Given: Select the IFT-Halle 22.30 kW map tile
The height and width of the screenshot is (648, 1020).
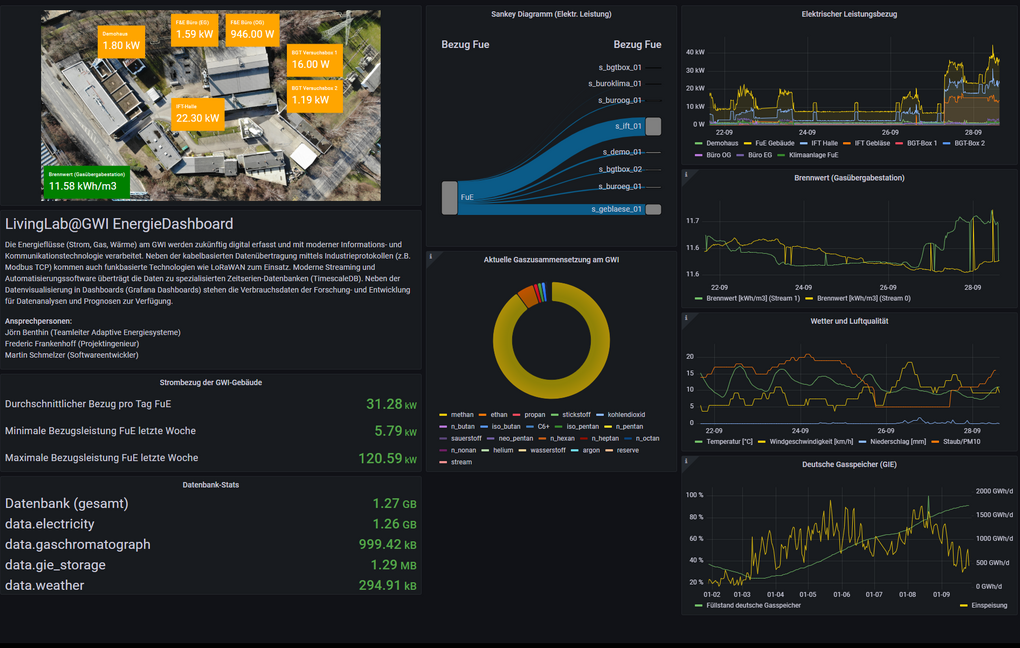Looking at the screenshot, I should point(197,114).
